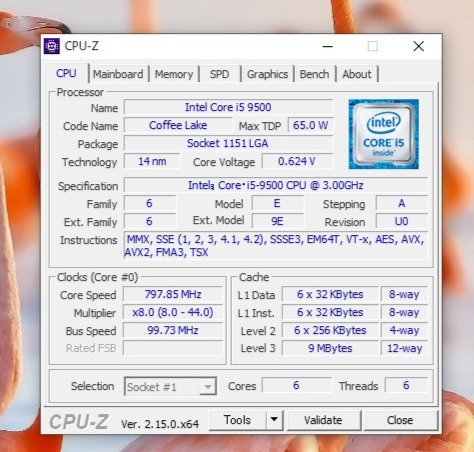Screen dimensions: 474x452
Task: Show the About tab
Action: tap(357, 74)
